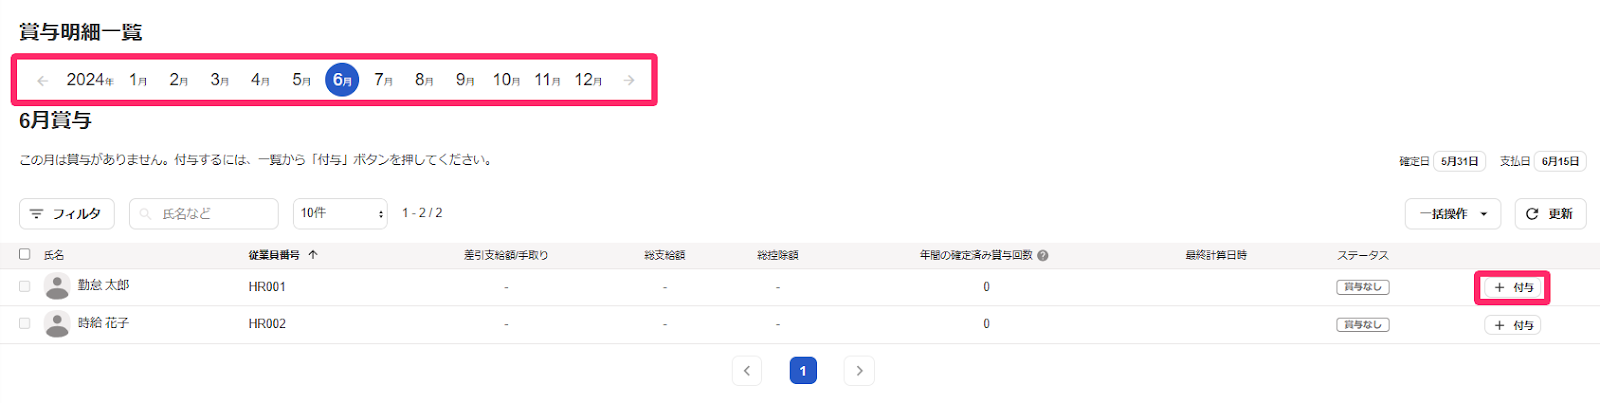Click the help icon beside 年間の確定済み賞与回数
Image resolution: width=1600 pixels, height=403 pixels.
point(1043,256)
